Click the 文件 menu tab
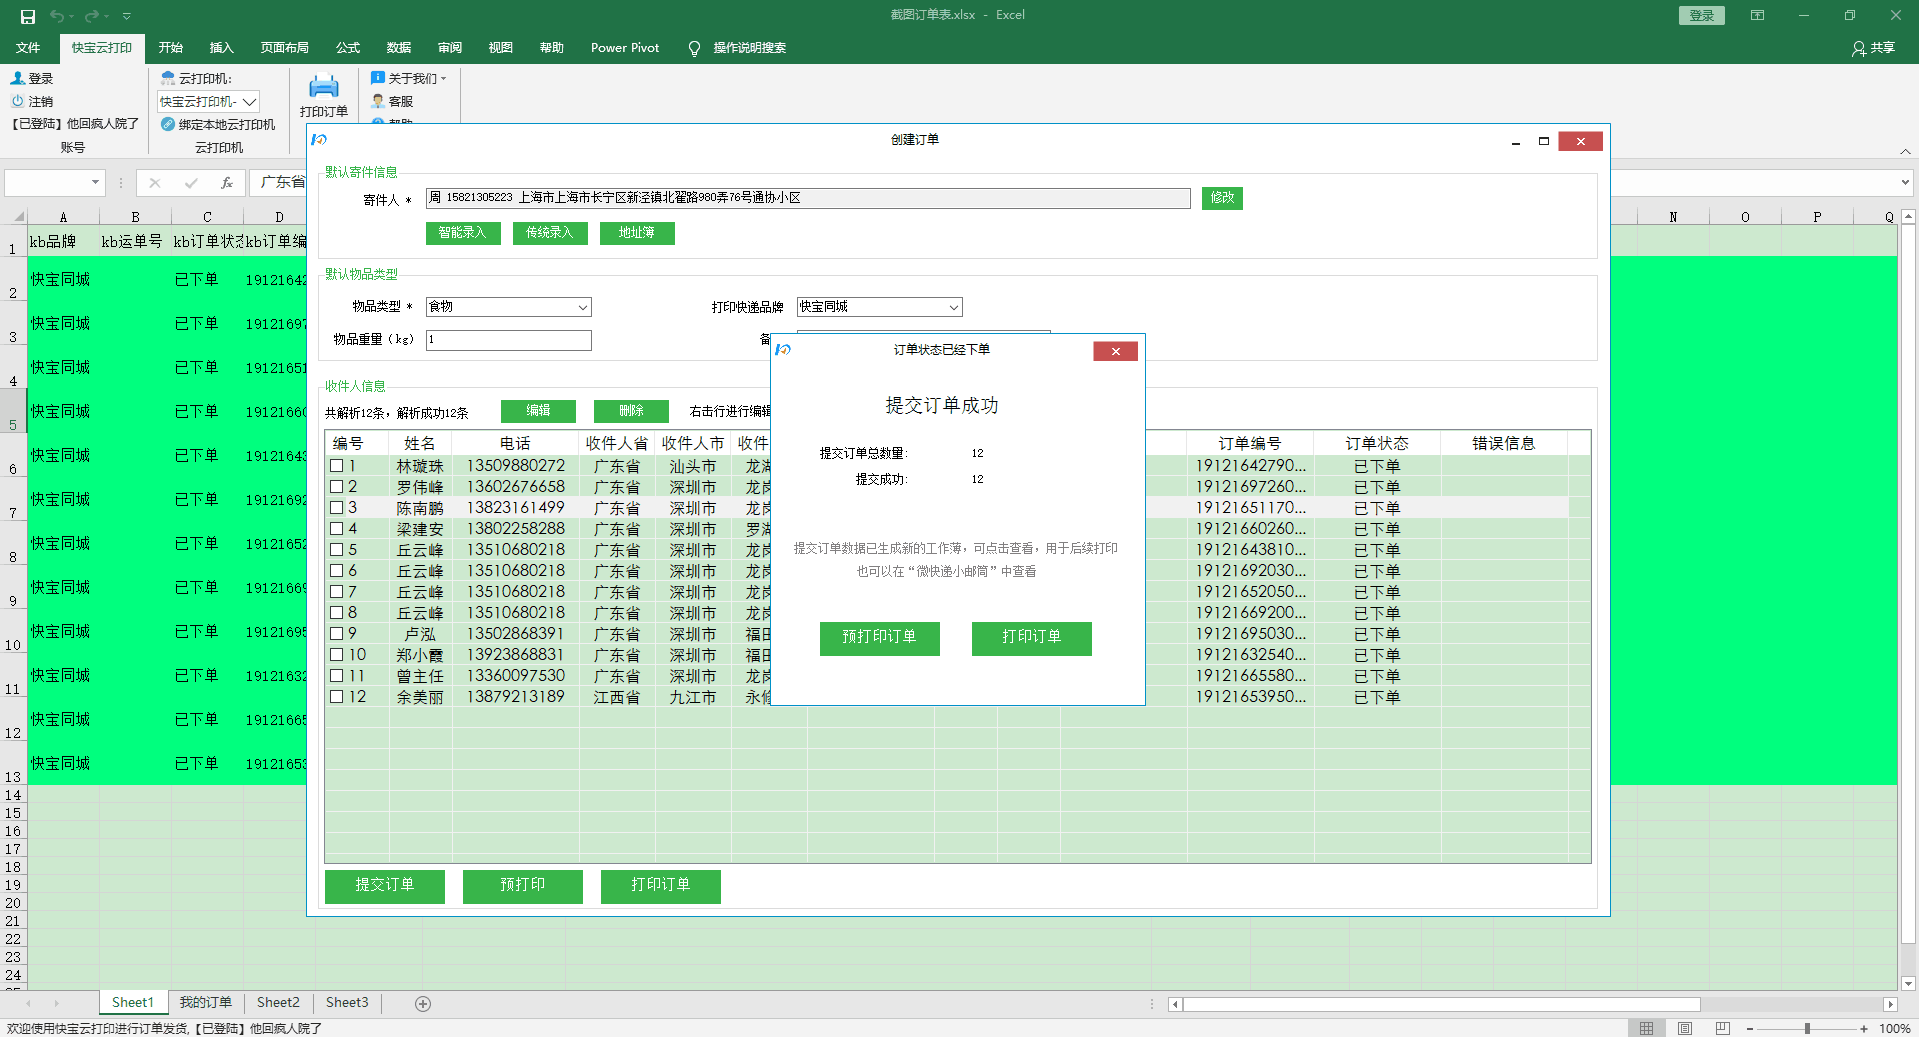Image resolution: width=1919 pixels, height=1037 pixels. [x=28, y=48]
